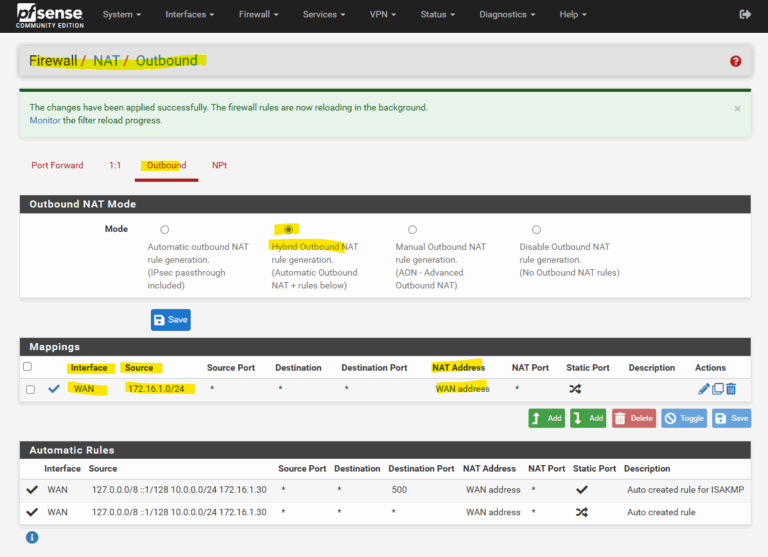Open the Firewall dropdown menu
Viewport: 768px width, 557px height.
[258, 15]
